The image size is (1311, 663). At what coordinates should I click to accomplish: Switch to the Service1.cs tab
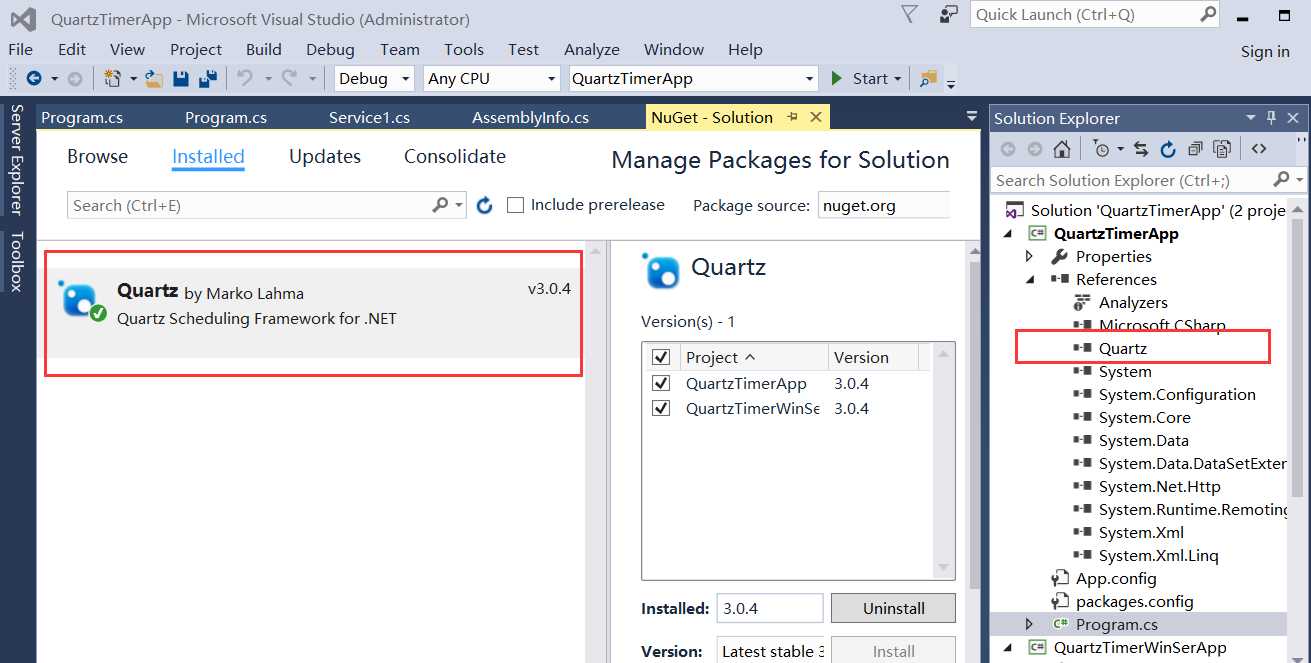coord(370,117)
